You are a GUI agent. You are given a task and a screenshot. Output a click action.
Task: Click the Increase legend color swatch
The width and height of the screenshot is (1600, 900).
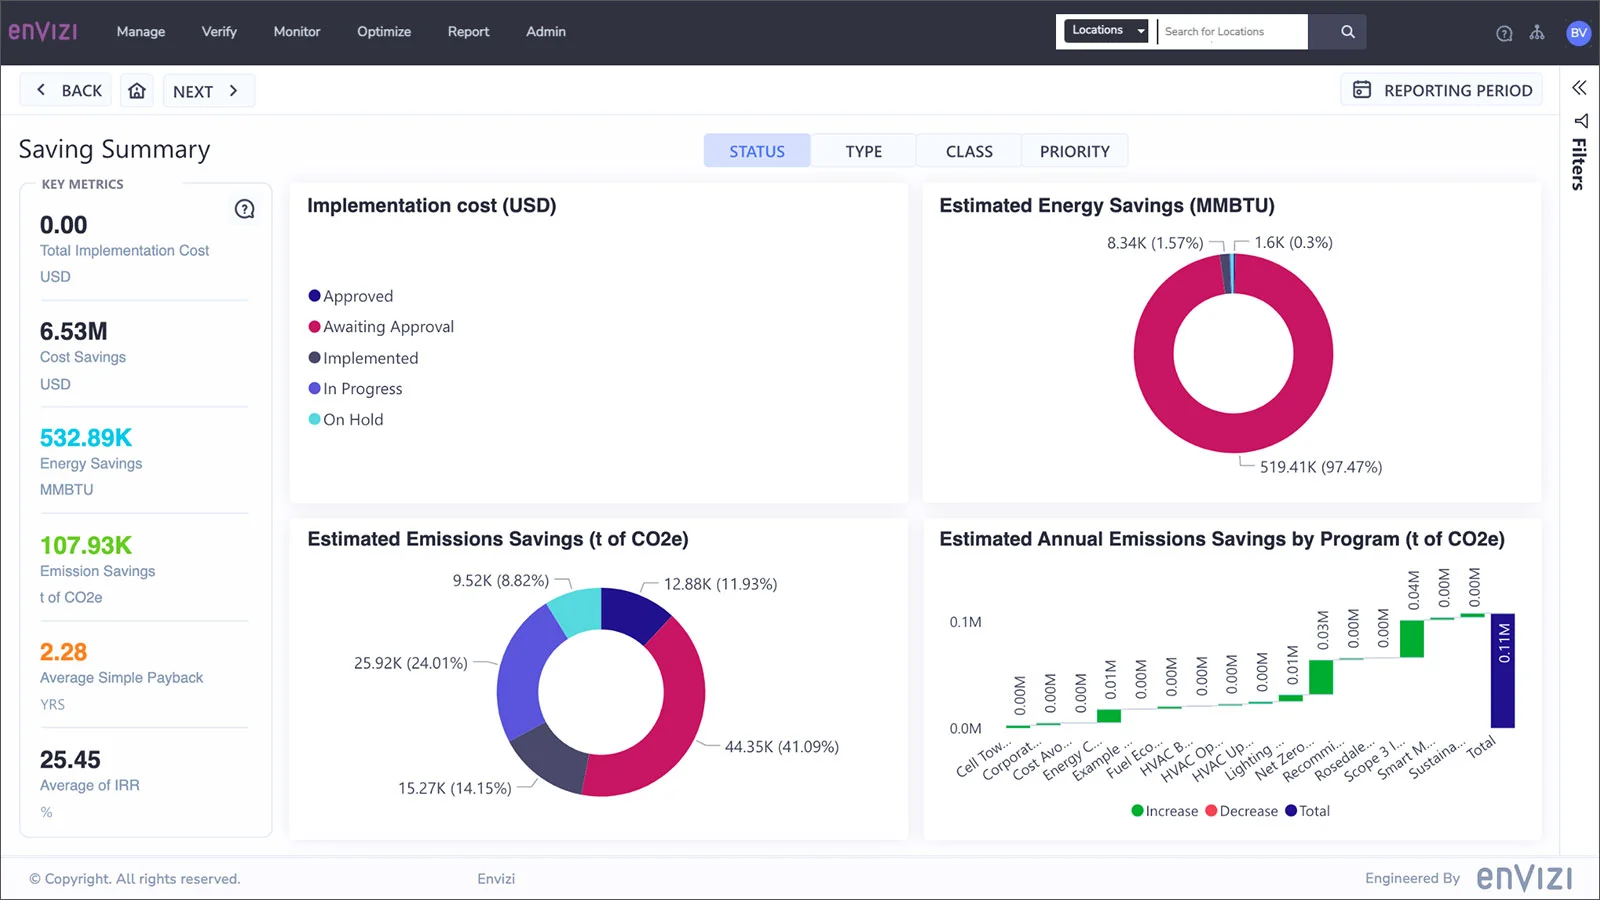(x=1137, y=811)
